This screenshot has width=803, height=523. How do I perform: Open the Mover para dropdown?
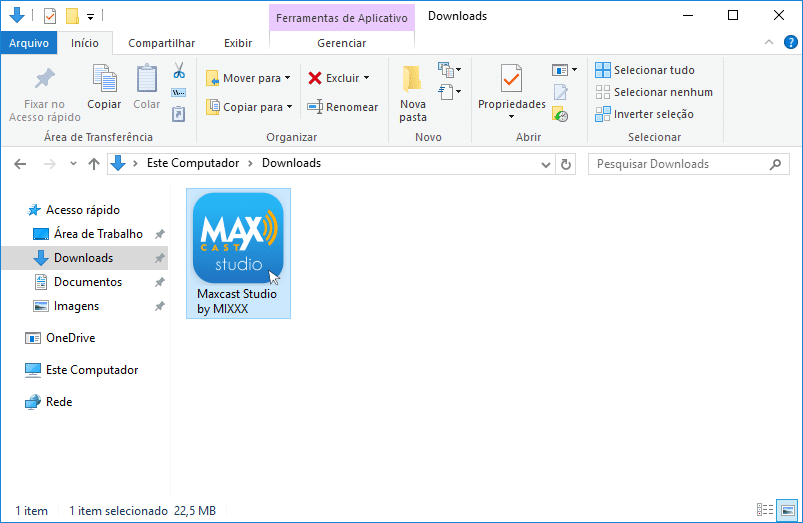(248, 78)
